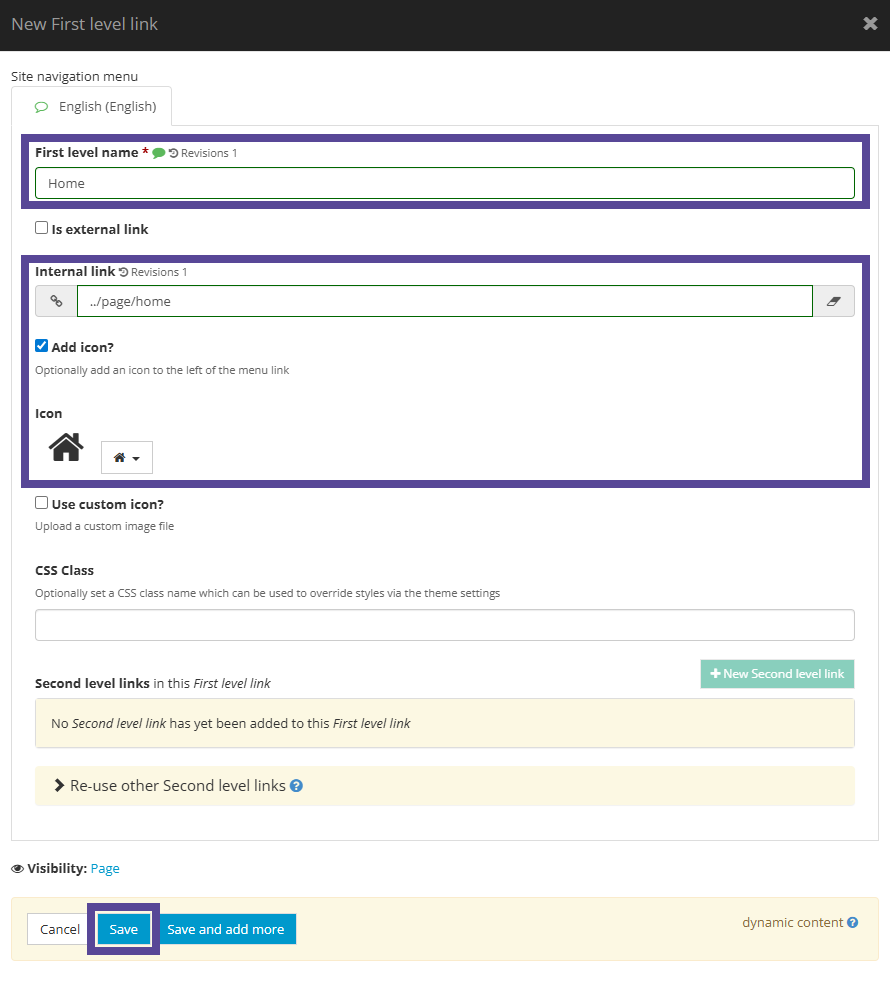Click the large home icon preview
890x991 pixels.
[x=64, y=447]
